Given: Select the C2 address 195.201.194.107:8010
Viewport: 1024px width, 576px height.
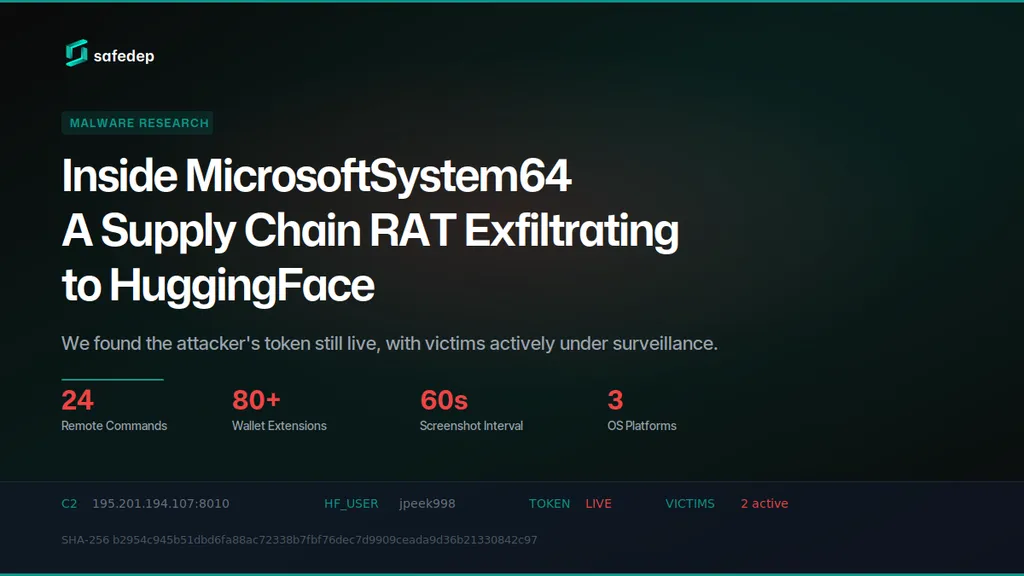Looking at the screenshot, I should point(161,504).
